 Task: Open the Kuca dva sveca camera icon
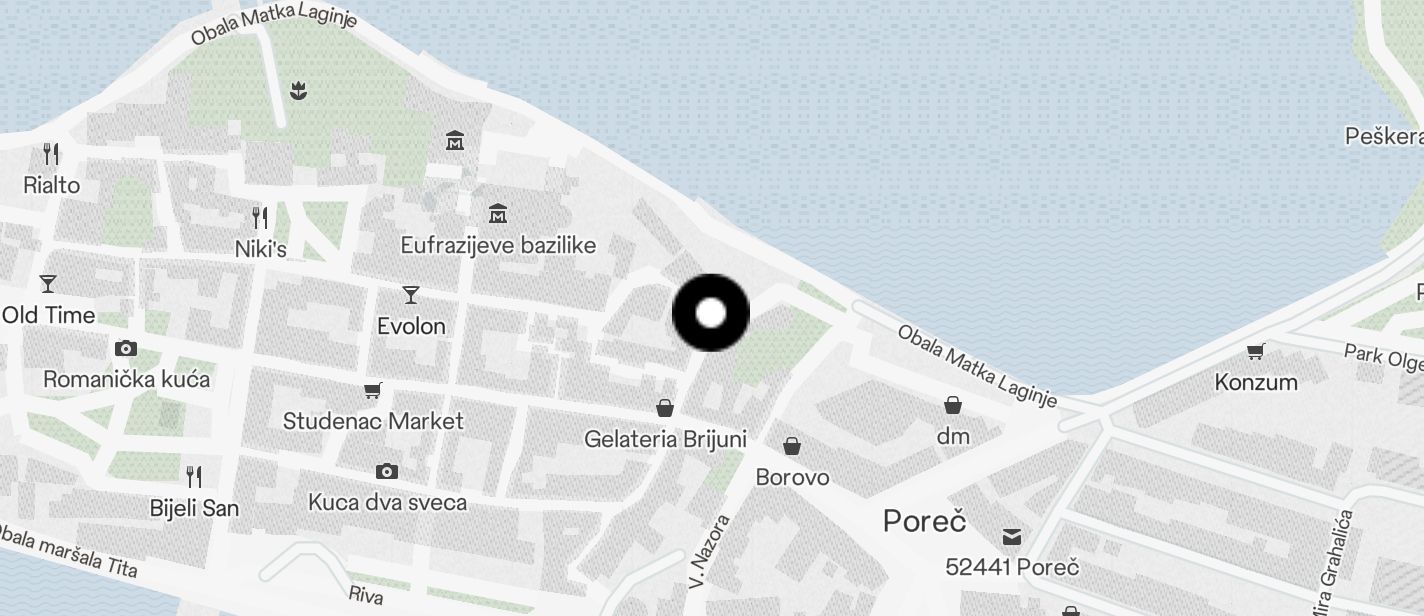click(x=387, y=471)
